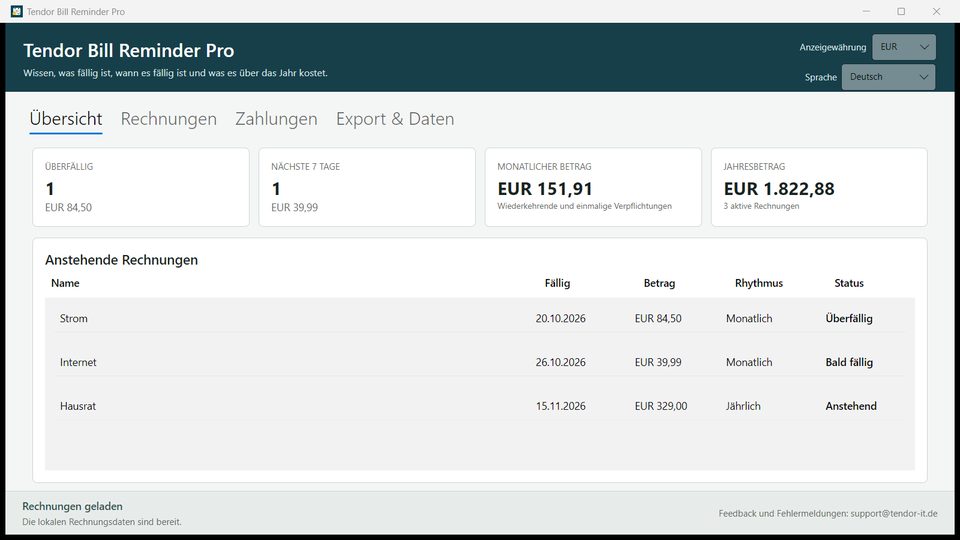This screenshot has width=960, height=540.
Task: Open the Jahresbetrag summary card
Action: coord(819,187)
